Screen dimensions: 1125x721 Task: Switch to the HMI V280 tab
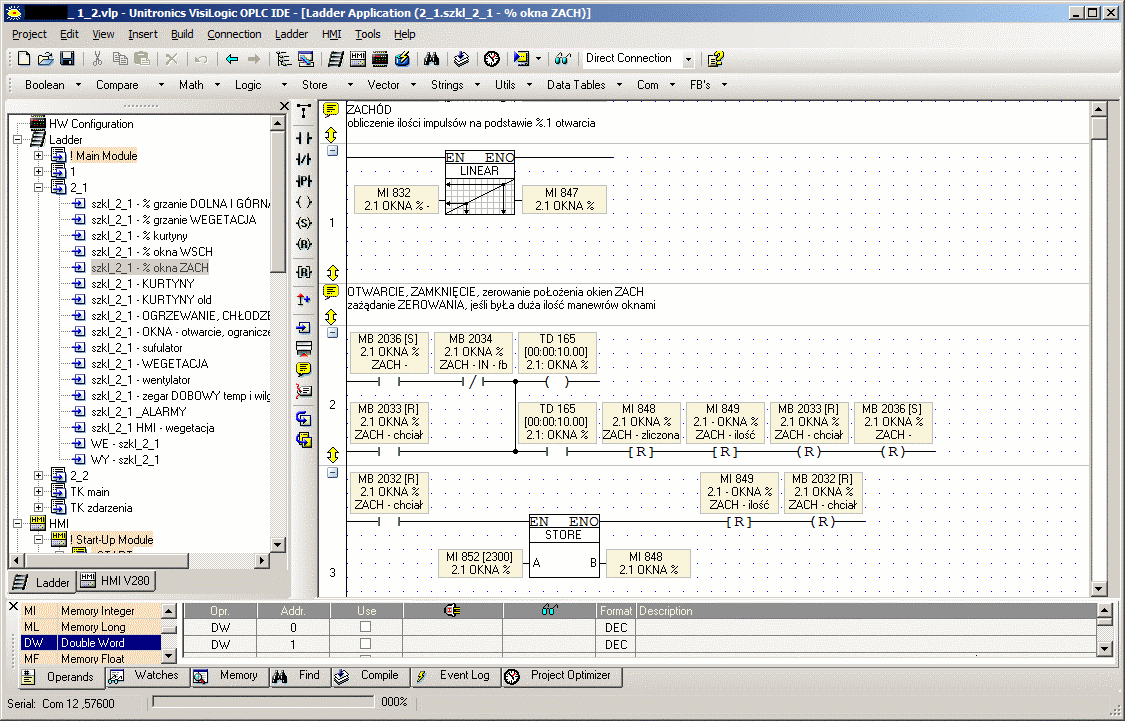tap(116, 580)
